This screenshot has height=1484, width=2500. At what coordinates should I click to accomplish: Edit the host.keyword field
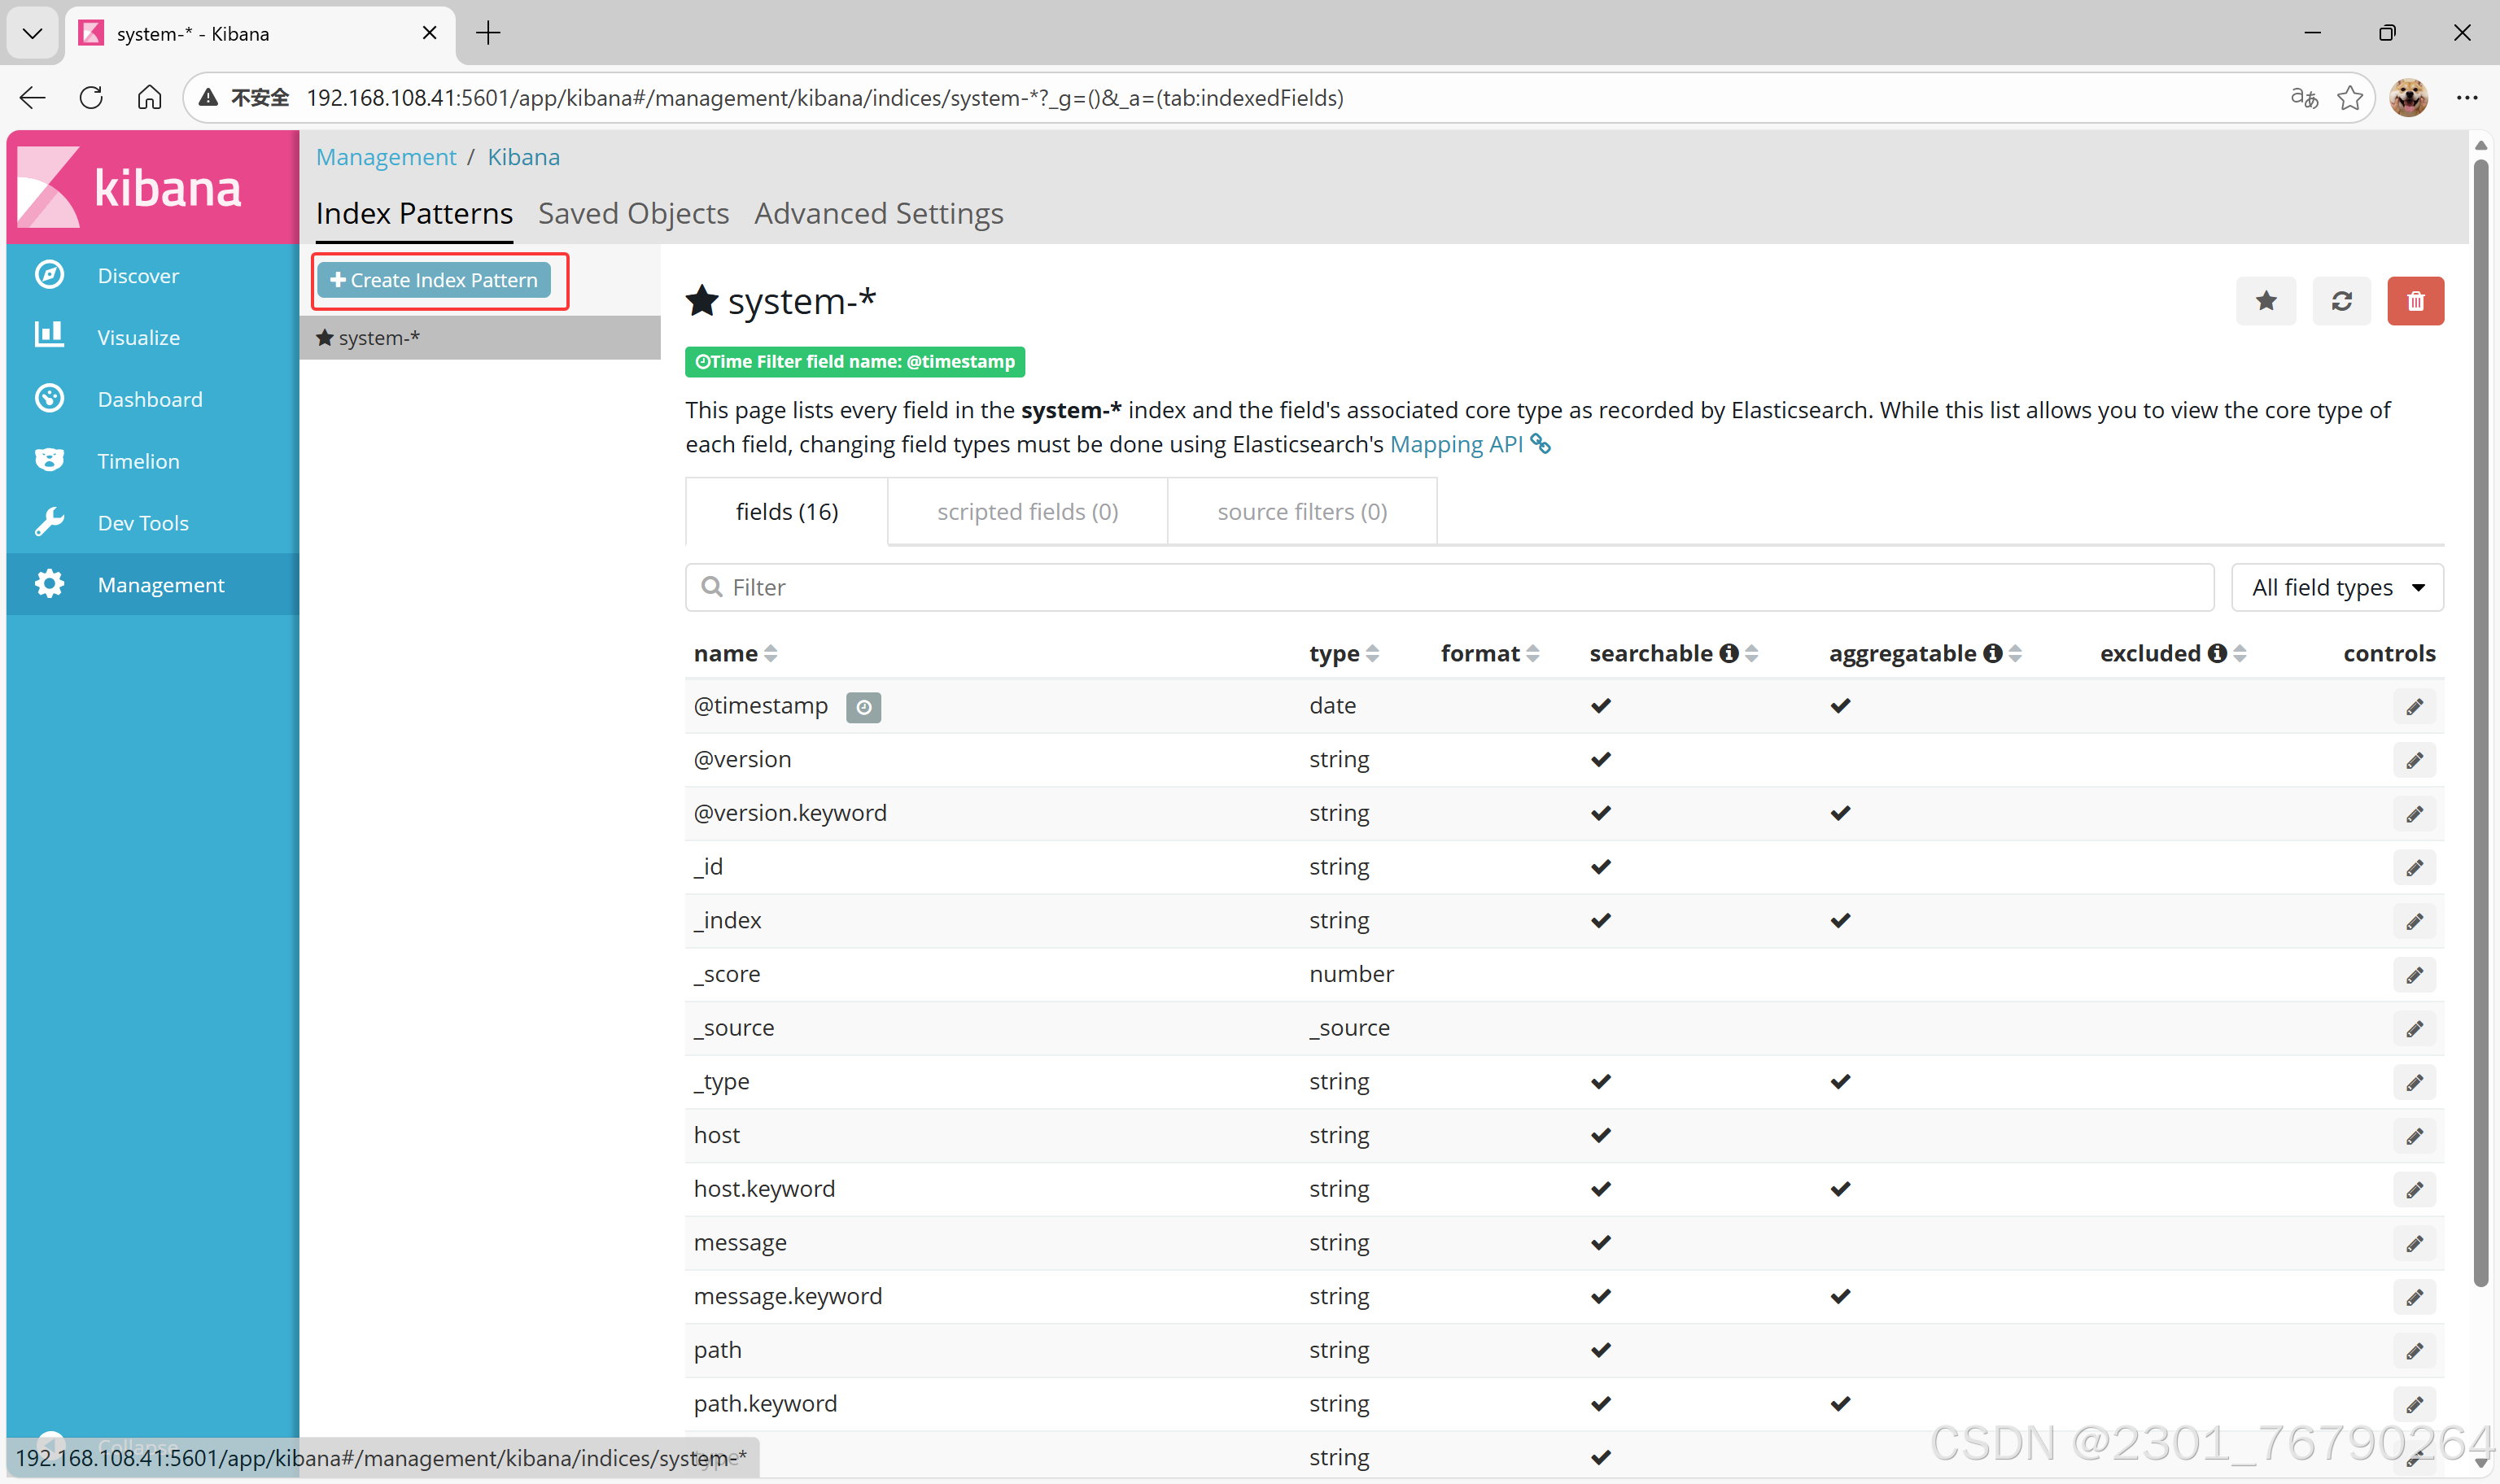(2415, 1190)
